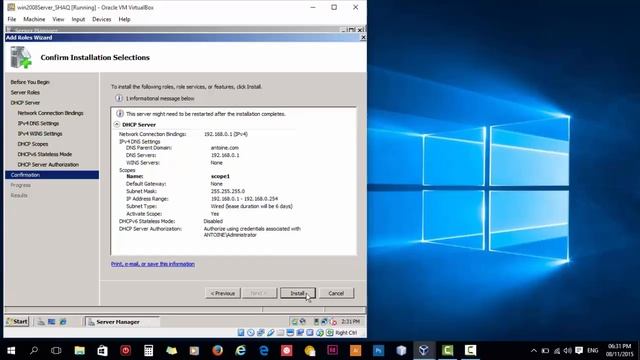
Task: Click the ENG language indicator
Action: (x=593, y=350)
